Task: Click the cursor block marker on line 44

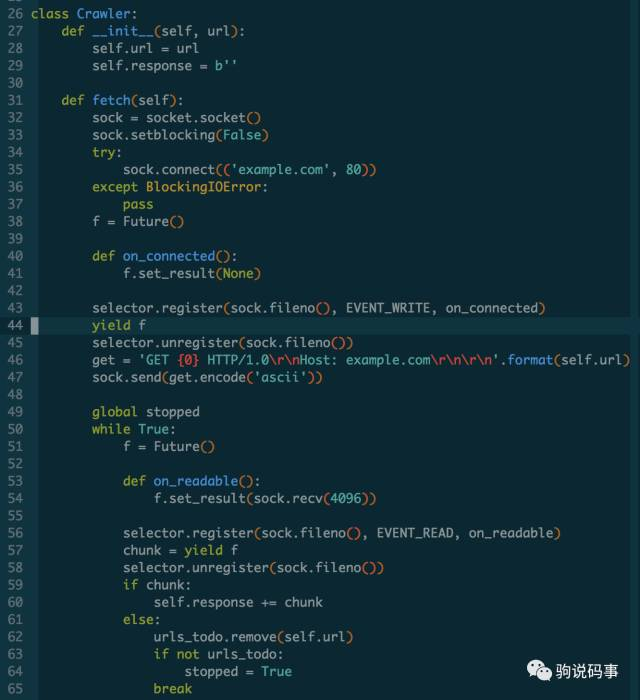Action: (34, 325)
